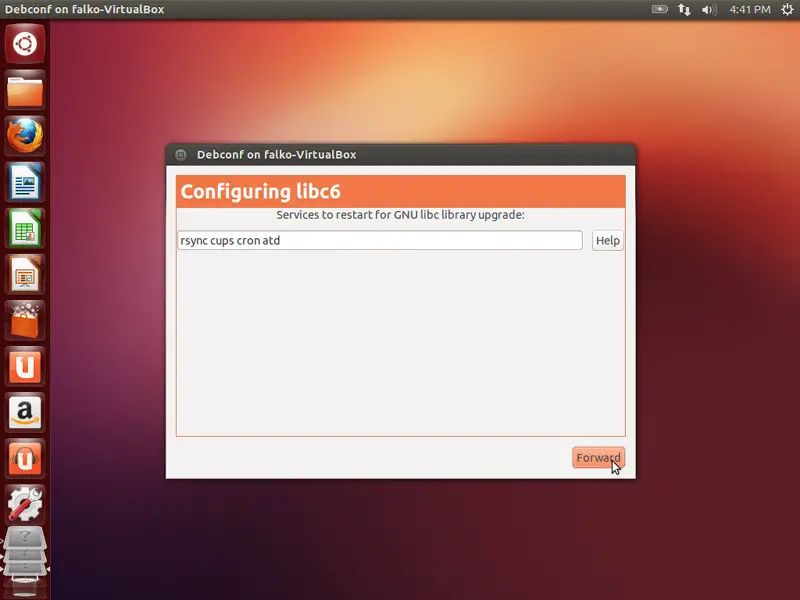Viewport: 800px width, 600px height.
Task: Open LibreOffice Calc spreadsheet icon
Action: (x=25, y=228)
